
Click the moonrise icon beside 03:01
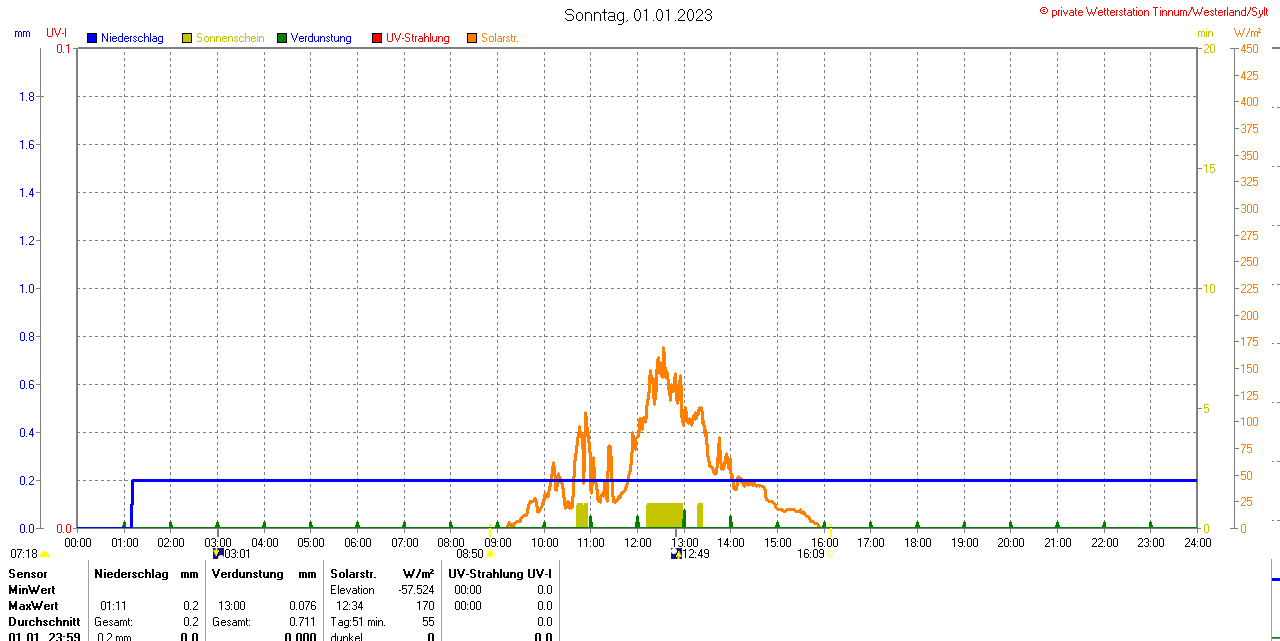(x=218, y=553)
